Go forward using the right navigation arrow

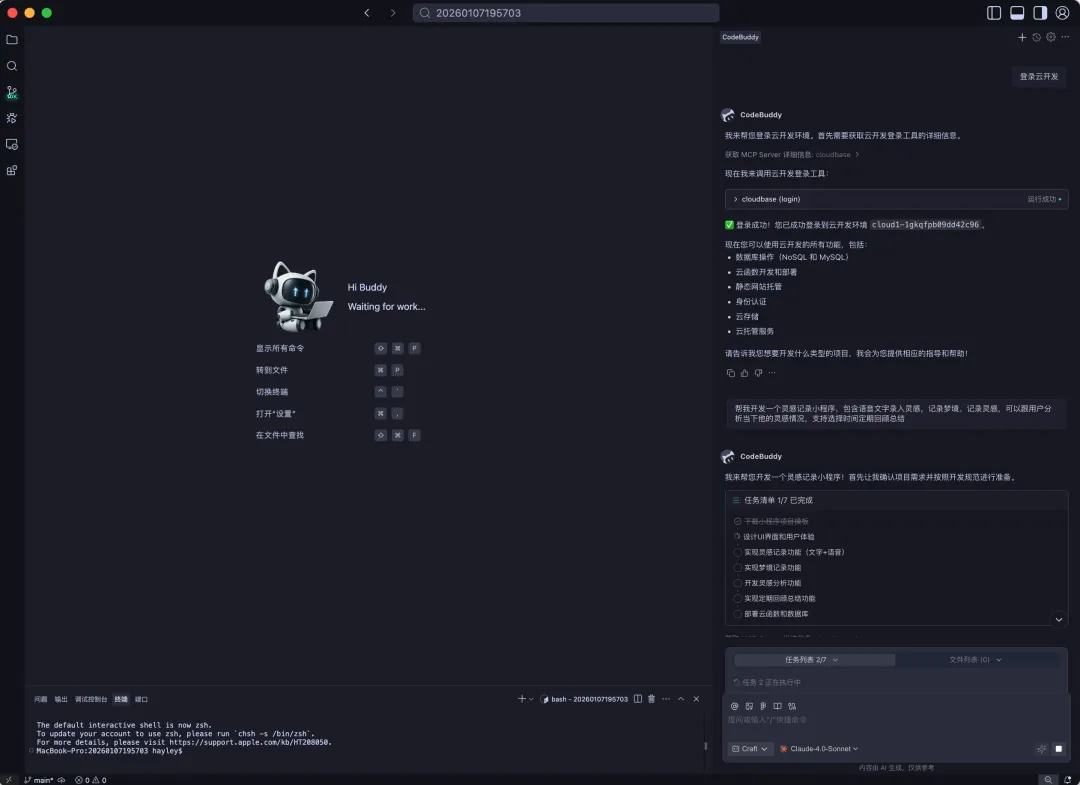click(x=393, y=13)
